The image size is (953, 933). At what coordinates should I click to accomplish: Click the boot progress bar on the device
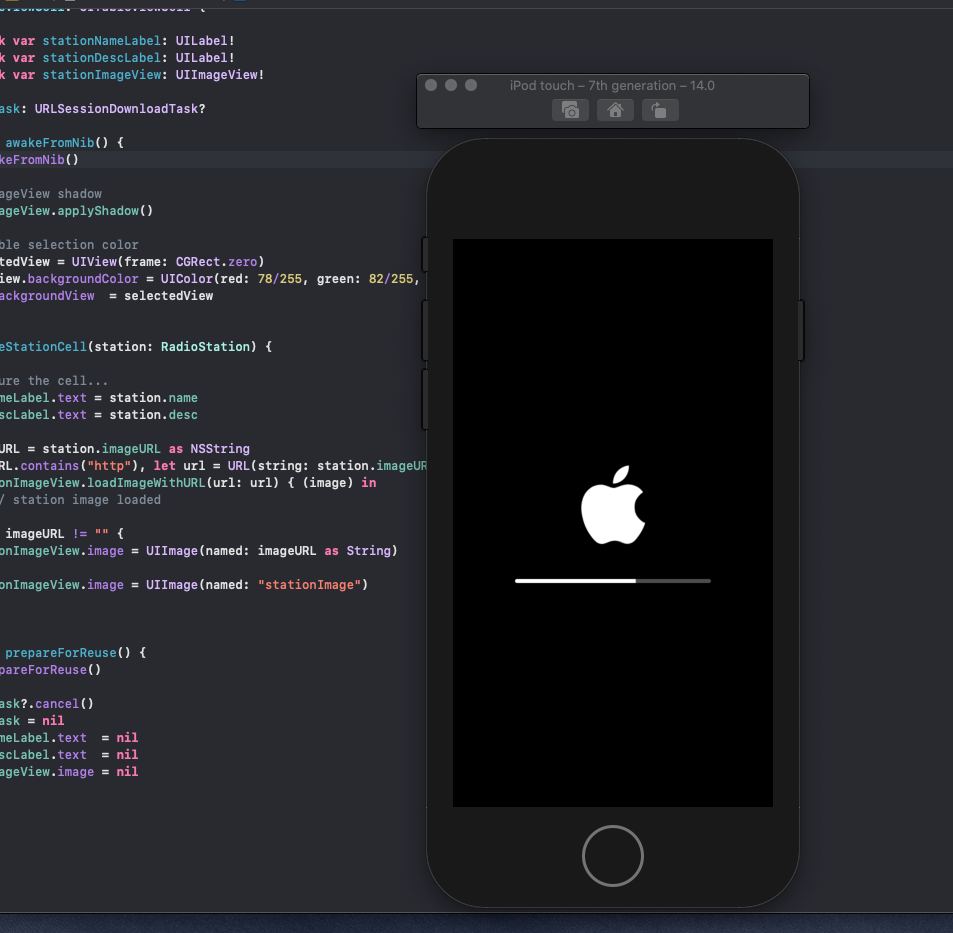click(613, 581)
